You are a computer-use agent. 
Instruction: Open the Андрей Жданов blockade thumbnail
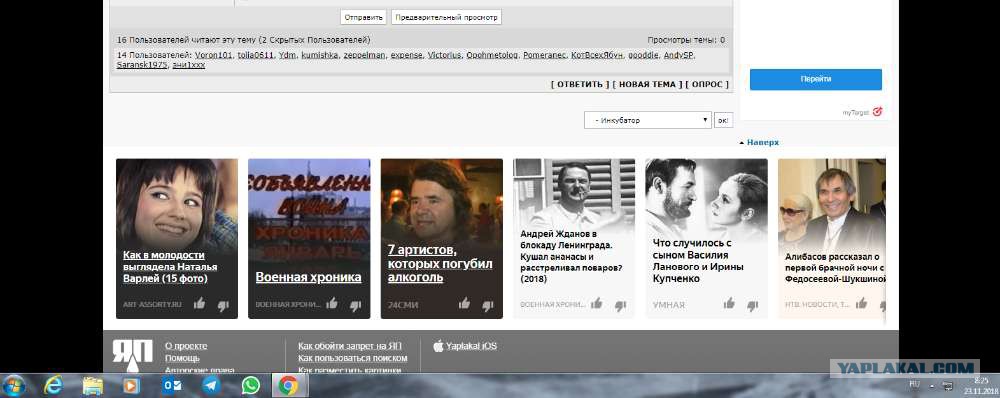(574, 193)
